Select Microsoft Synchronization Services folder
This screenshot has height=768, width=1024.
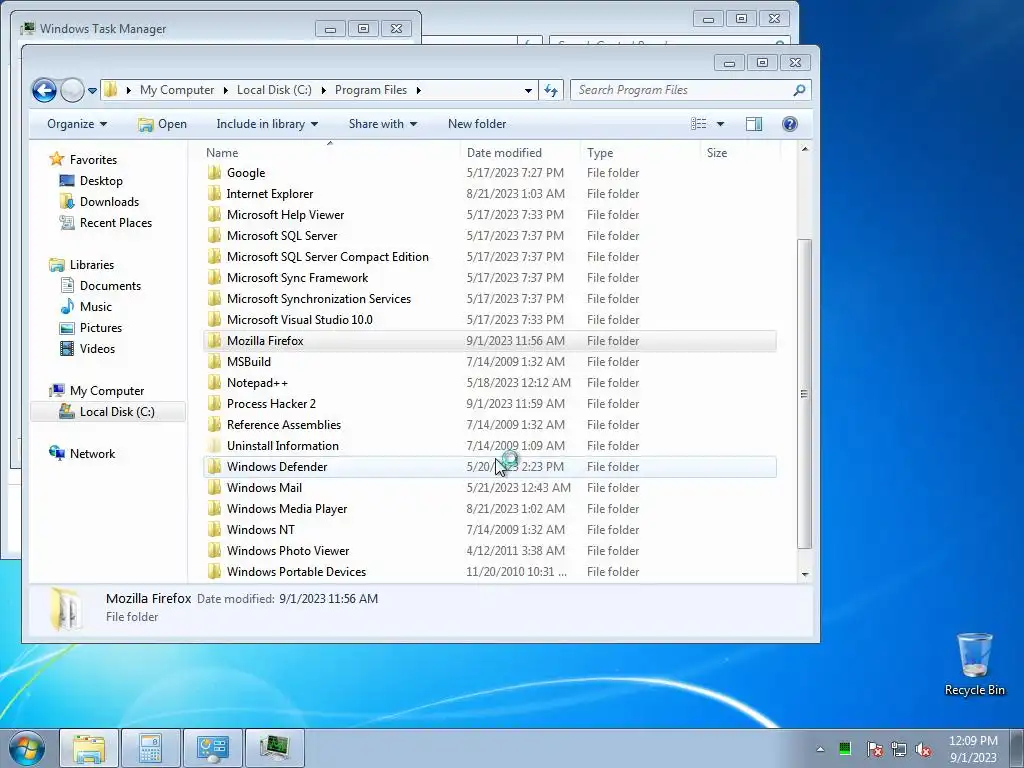[x=319, y=298]
